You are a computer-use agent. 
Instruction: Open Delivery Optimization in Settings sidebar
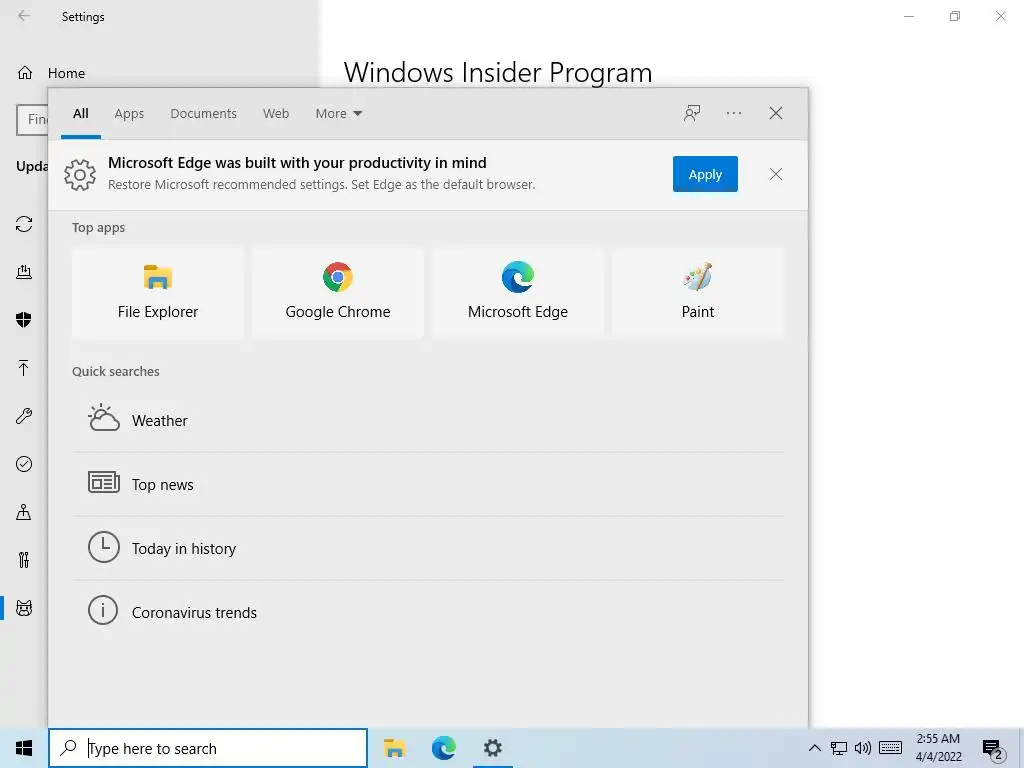click(24, 272)
